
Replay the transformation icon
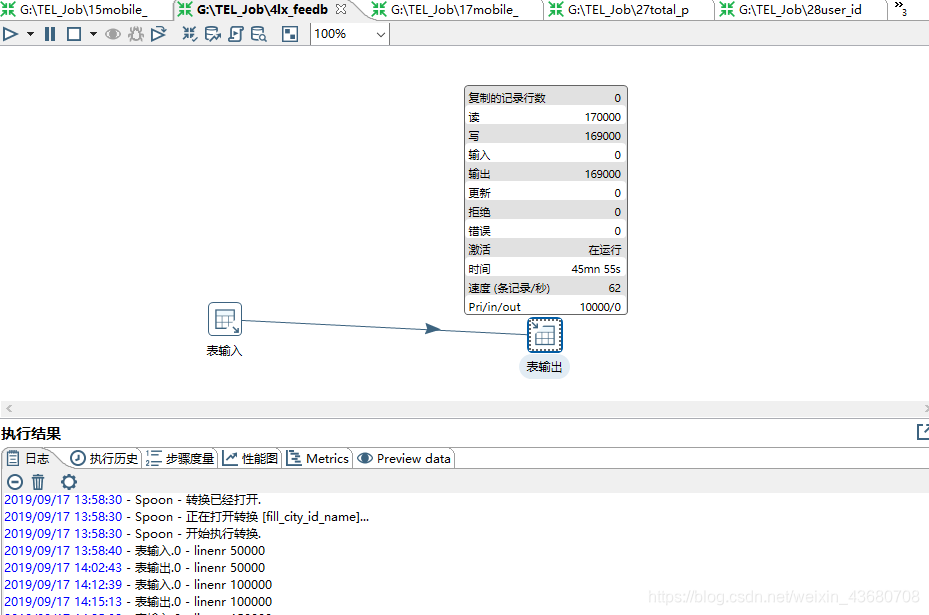tap(158, 34)
